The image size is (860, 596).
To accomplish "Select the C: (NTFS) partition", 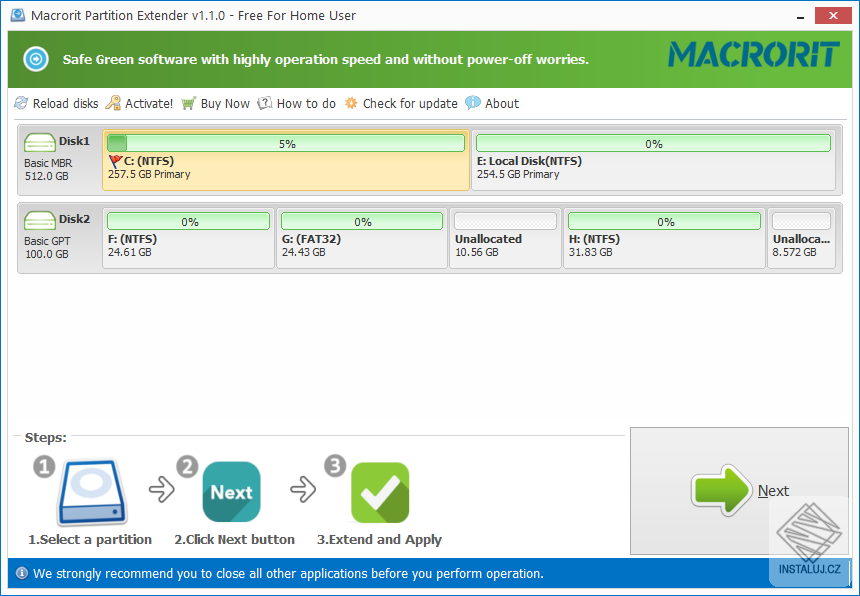I will pyautogui.click(x=286, y=160).
